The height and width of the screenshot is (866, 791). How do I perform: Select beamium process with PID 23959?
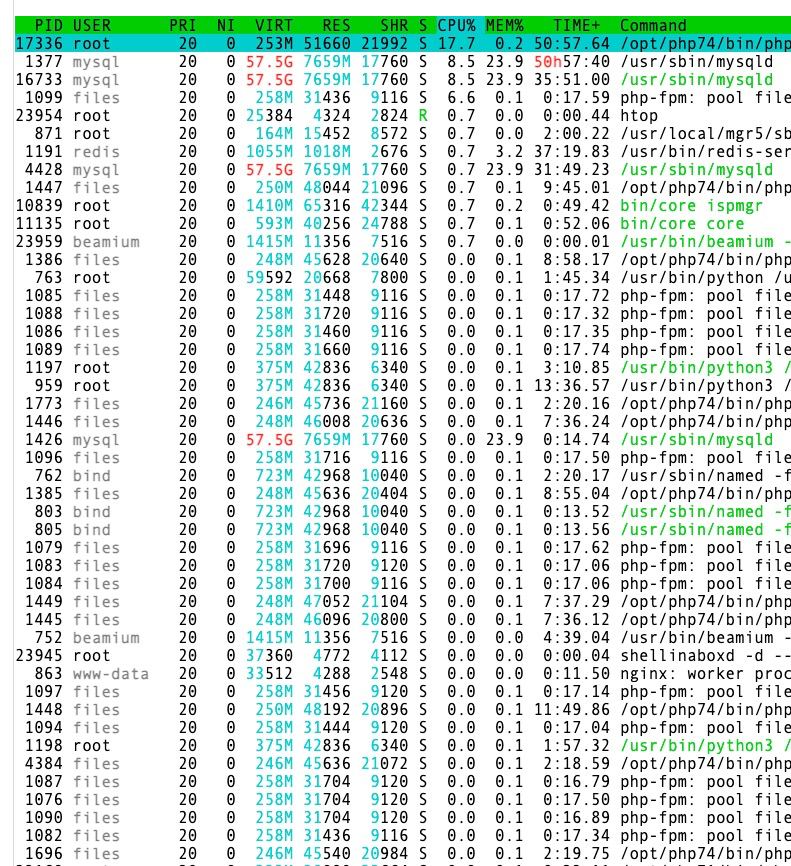tap(403, 241)
